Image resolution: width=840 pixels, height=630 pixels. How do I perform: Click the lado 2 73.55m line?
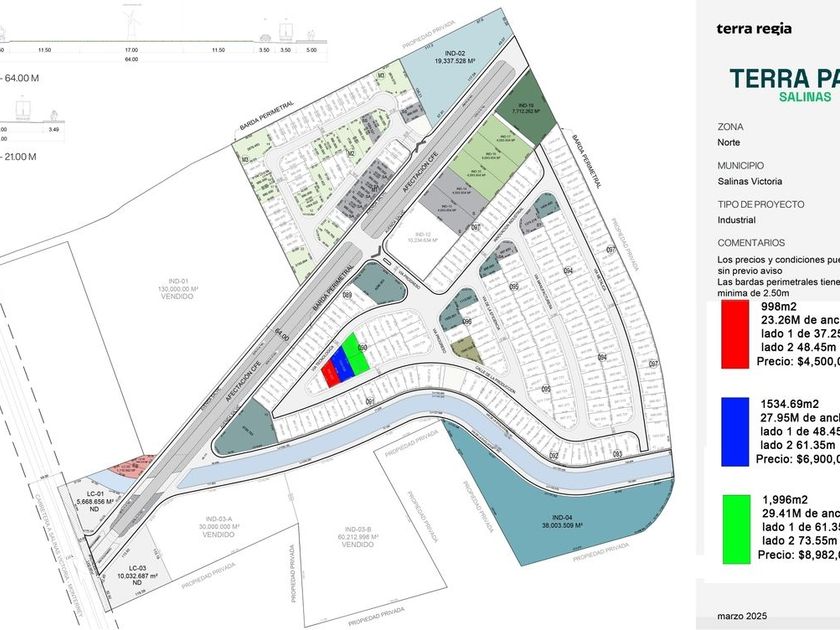(799, 541)
